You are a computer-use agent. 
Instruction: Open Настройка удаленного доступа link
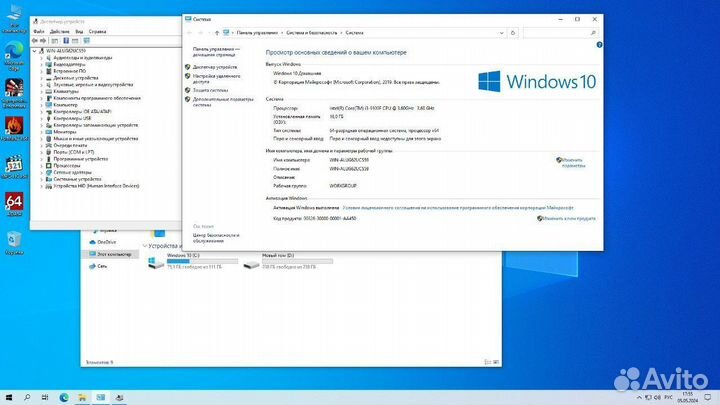click(216, 79)
